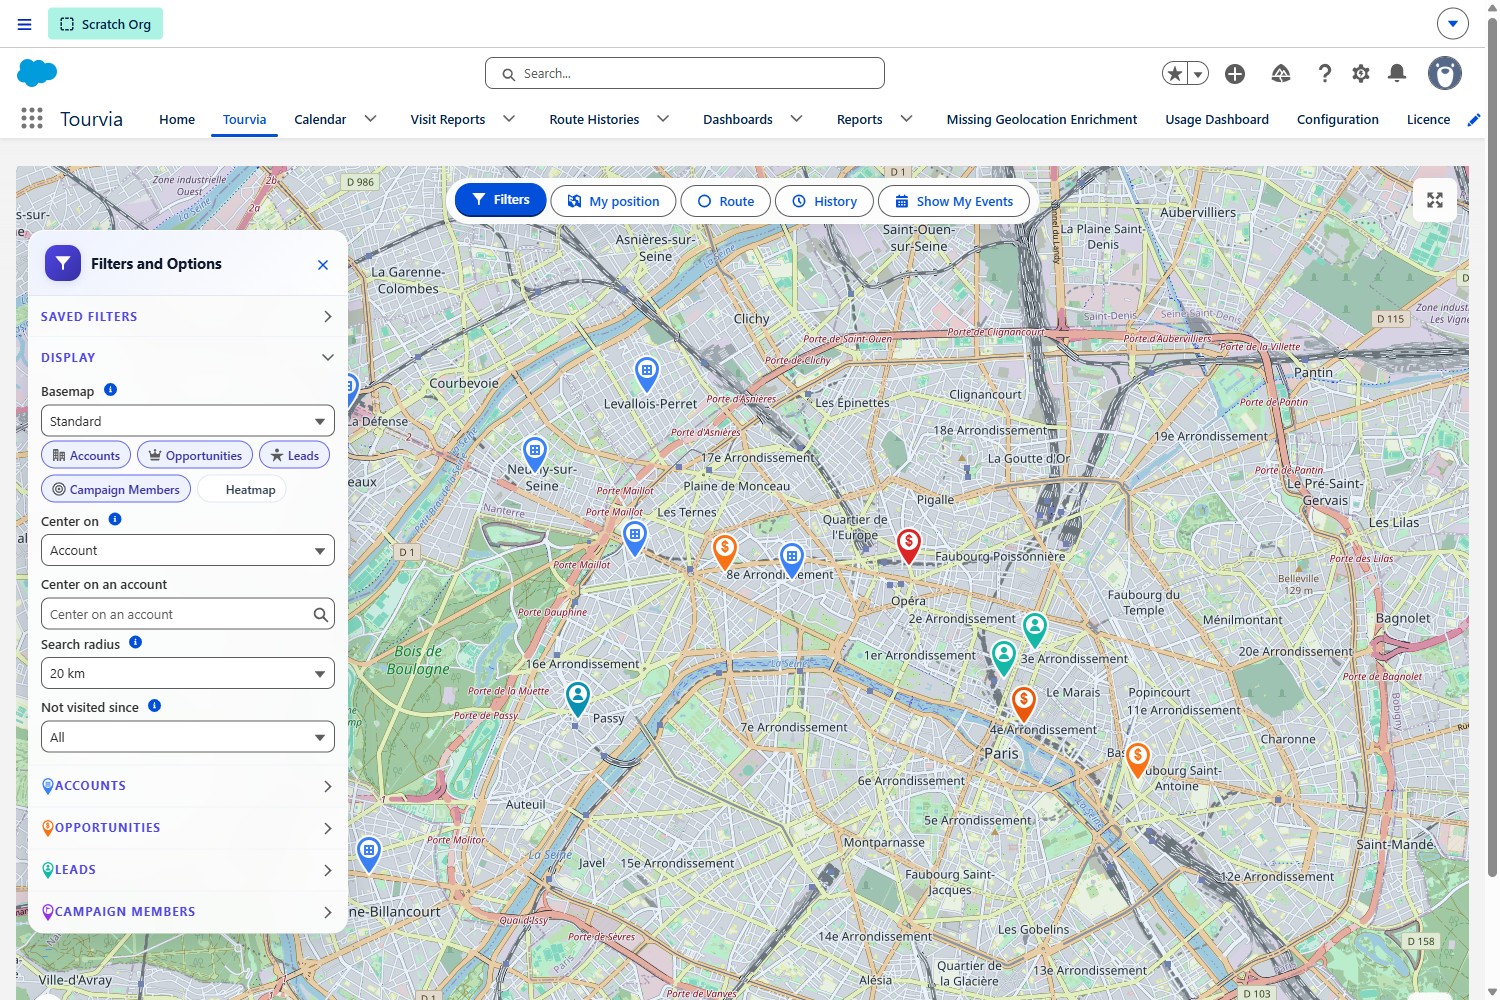Toggle the Campaign Members display pill
This screenshot has height=1000, width=1500.
coord(116,489)
